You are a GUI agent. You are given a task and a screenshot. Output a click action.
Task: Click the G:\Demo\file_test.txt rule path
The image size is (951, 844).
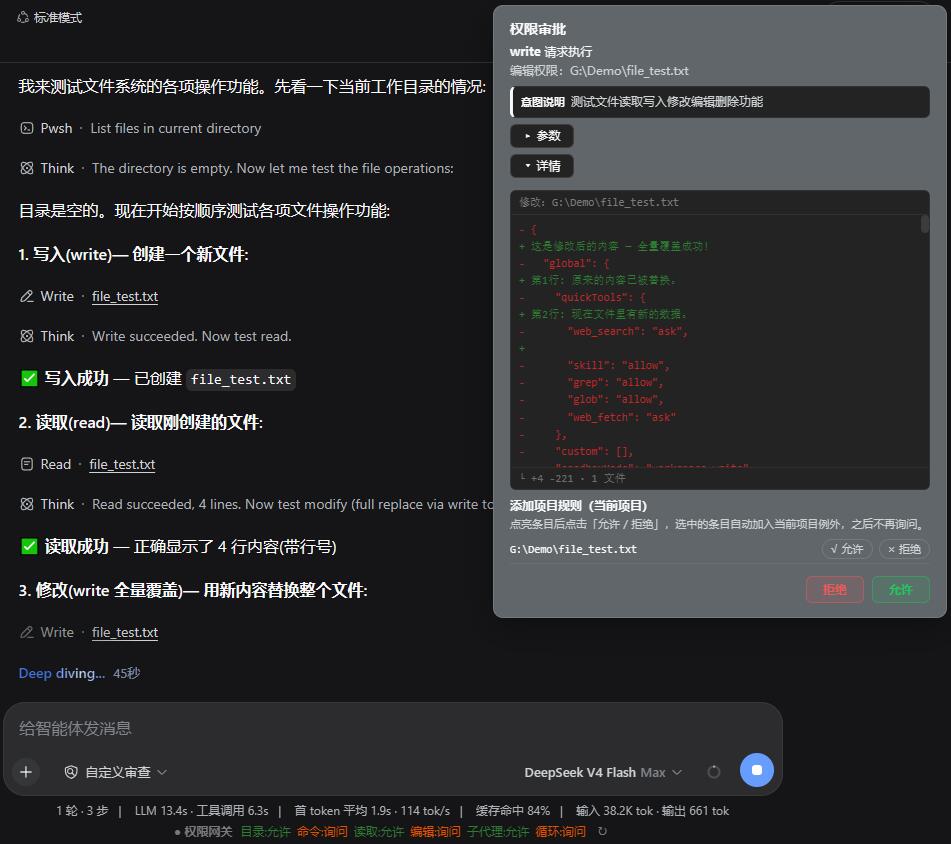(x=573, y=549)
